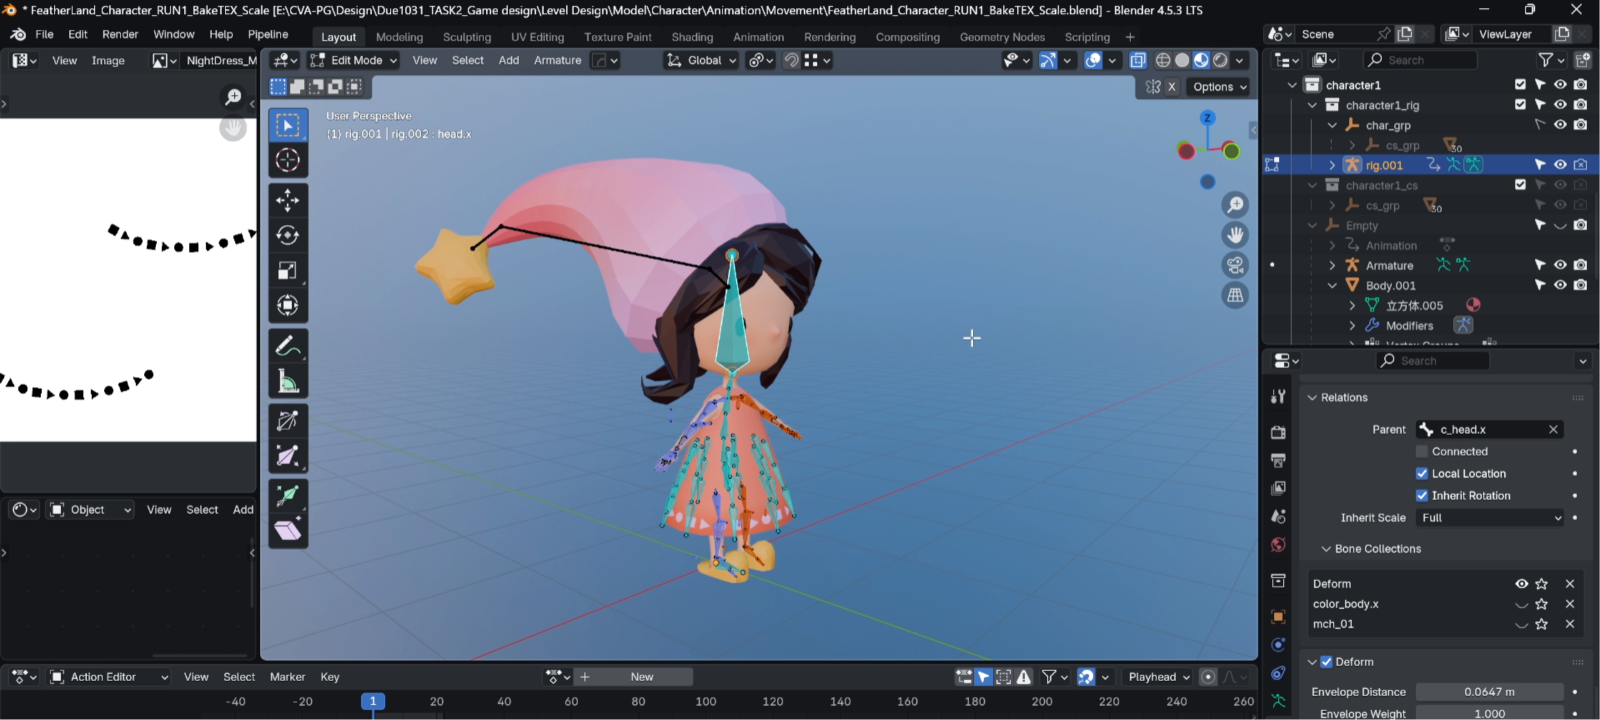Uncheck Local Location
1600x720 pixels.
pos(1422,474)
